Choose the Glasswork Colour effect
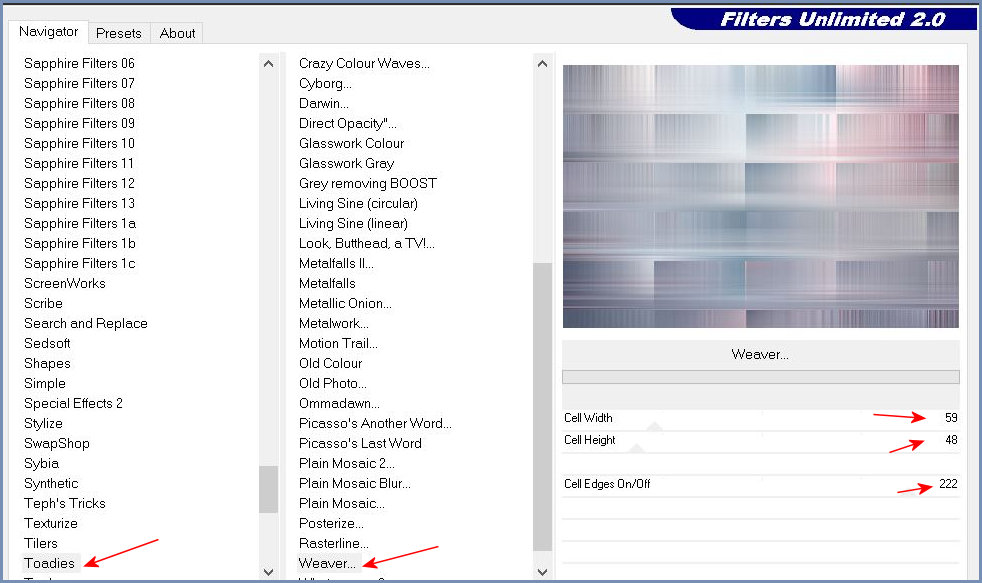 click(x=351, y=143)
